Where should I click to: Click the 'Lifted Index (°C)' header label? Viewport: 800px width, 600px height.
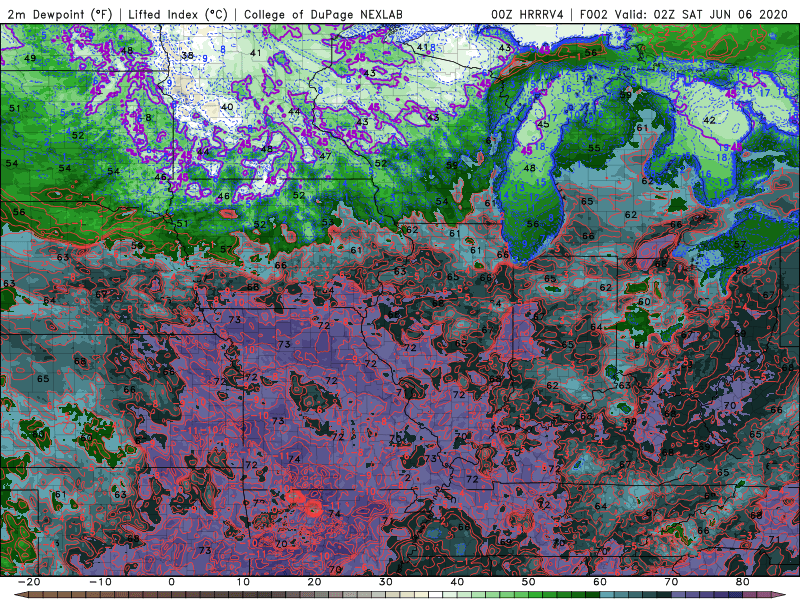178,14
